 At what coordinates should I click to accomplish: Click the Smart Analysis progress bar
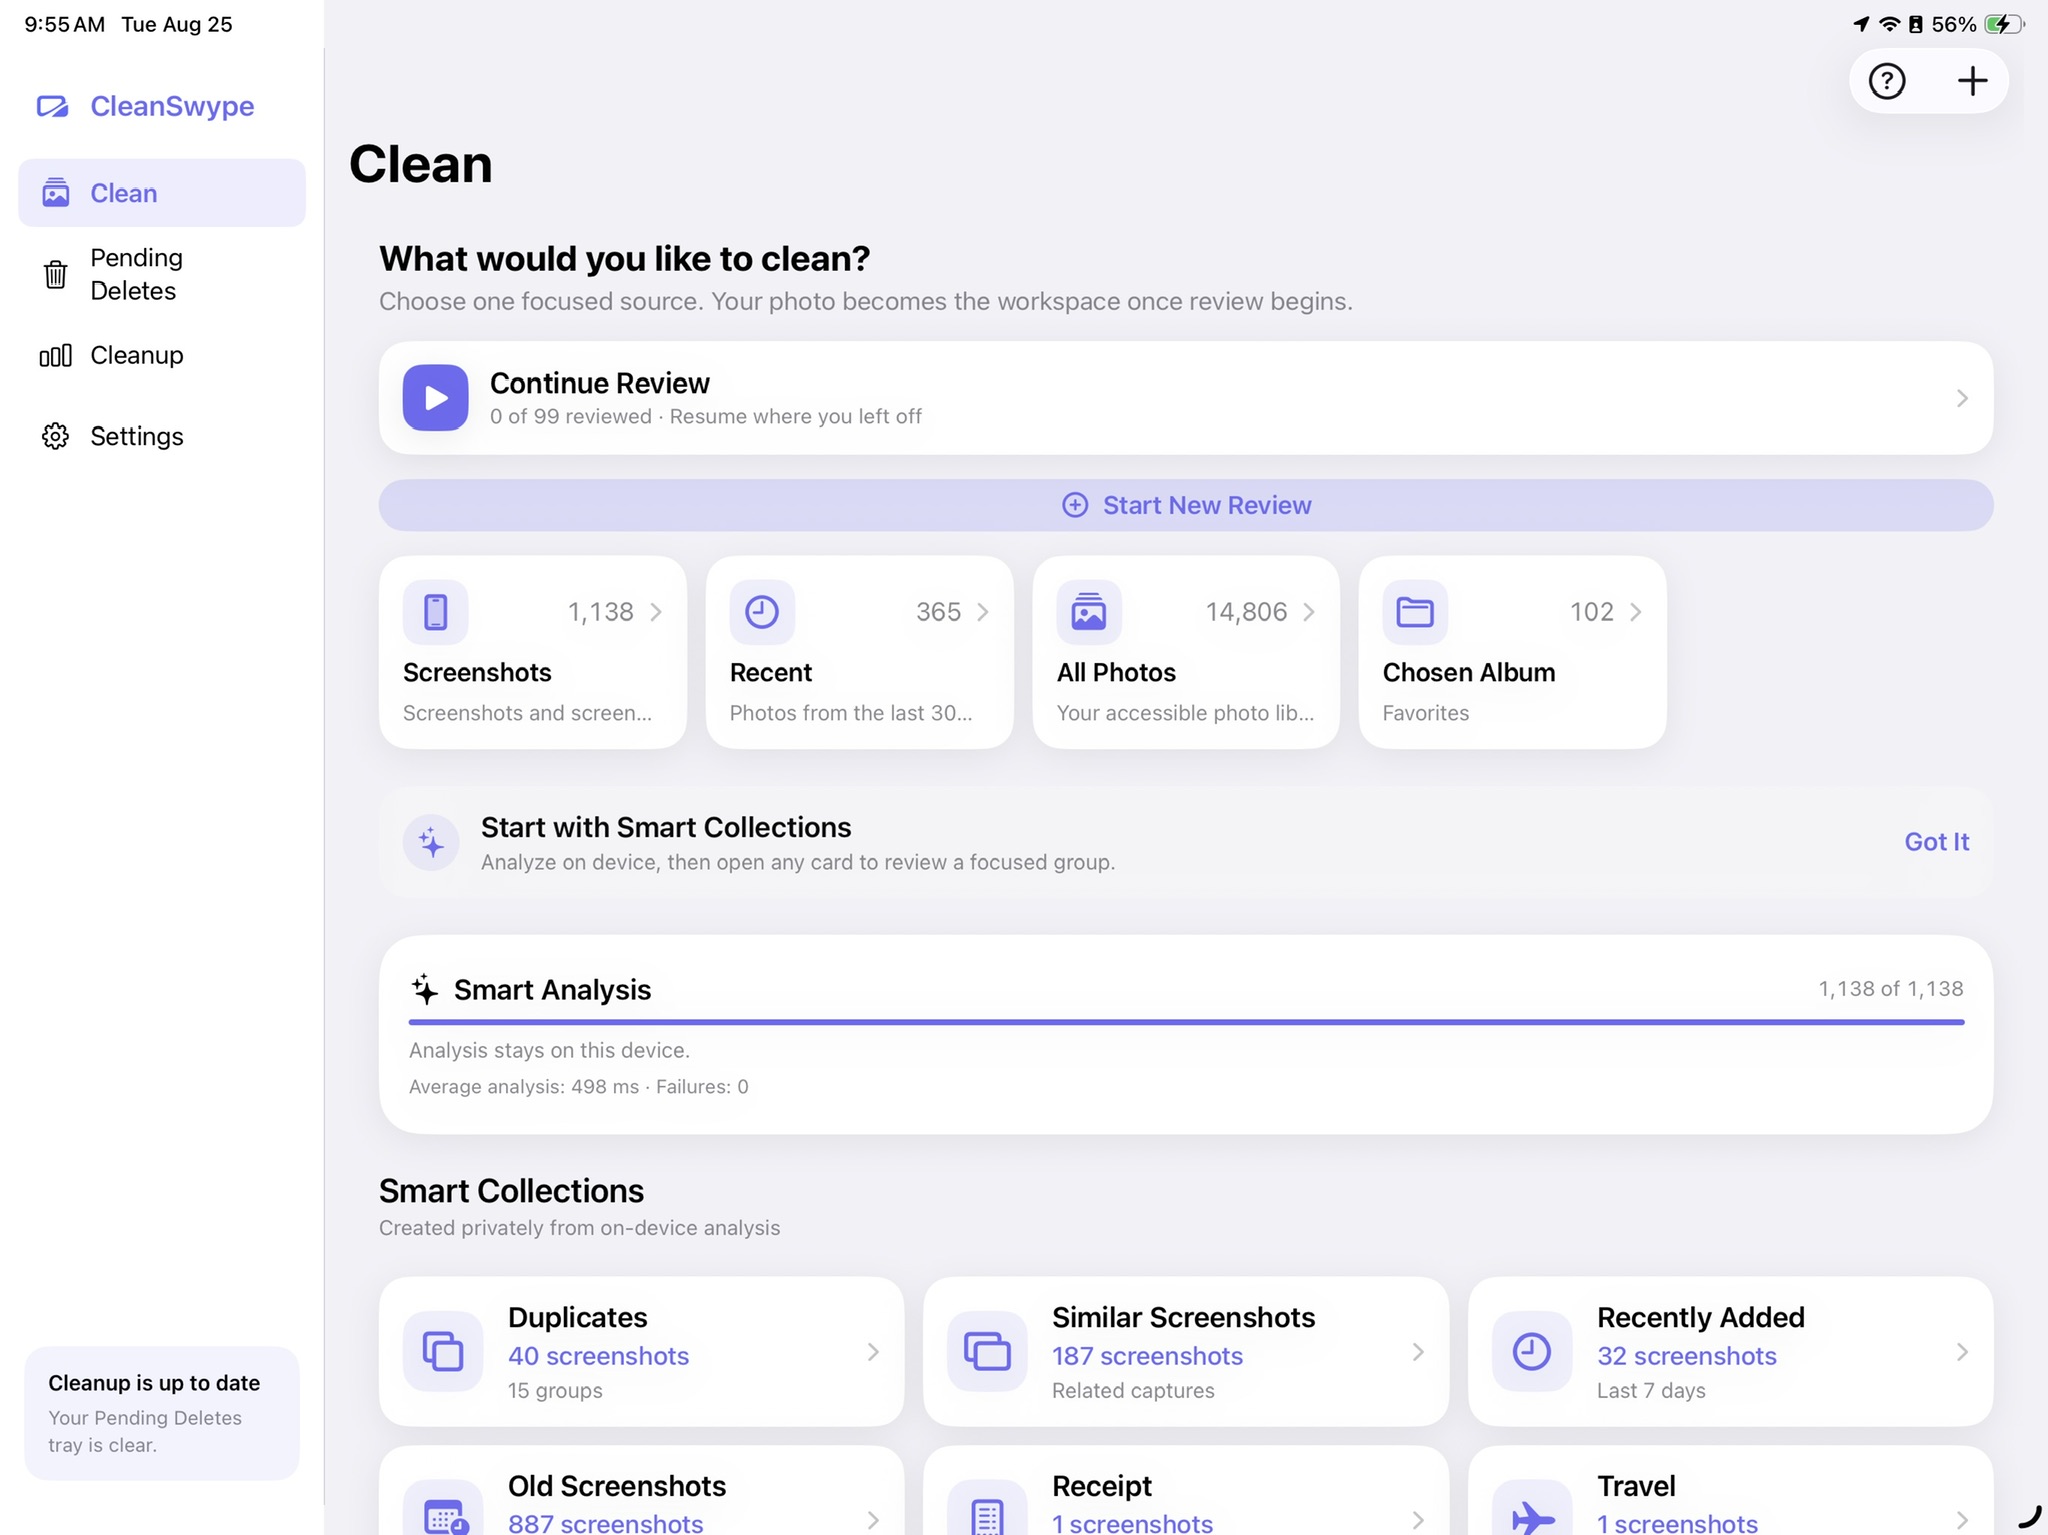[x=1186, y=1022]
